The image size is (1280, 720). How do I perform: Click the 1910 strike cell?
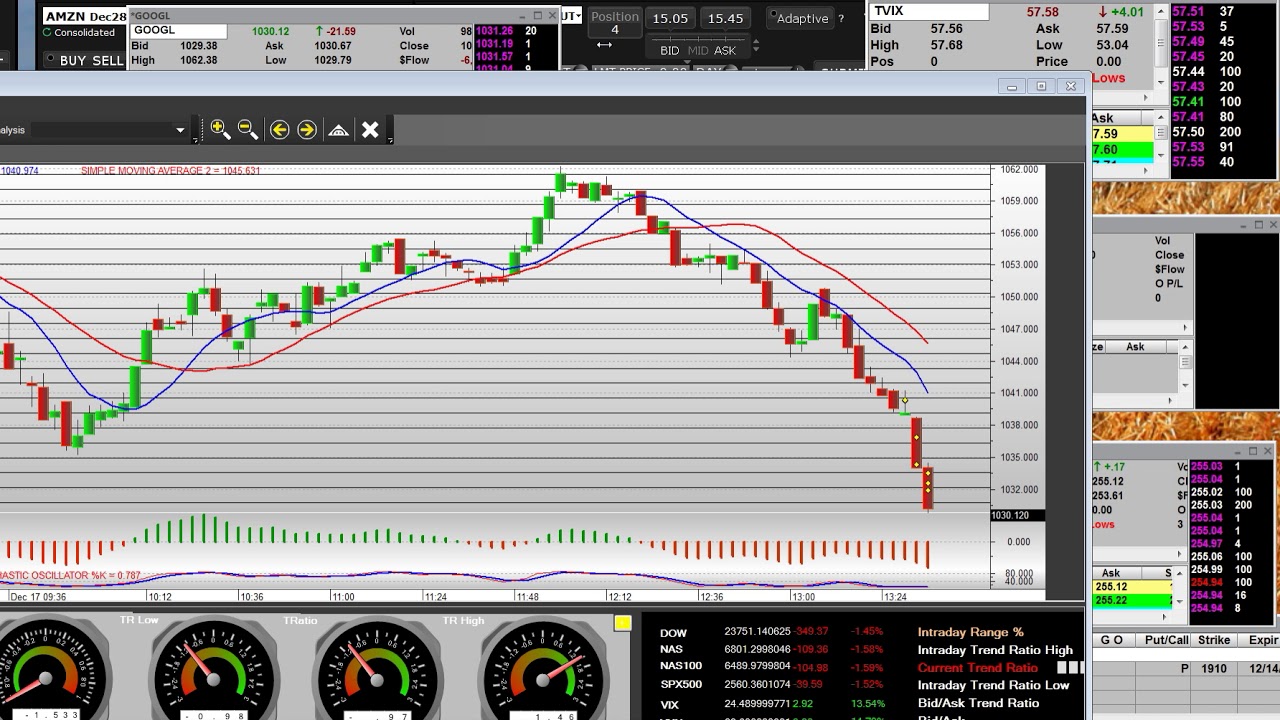click(x=1214, y=668)
